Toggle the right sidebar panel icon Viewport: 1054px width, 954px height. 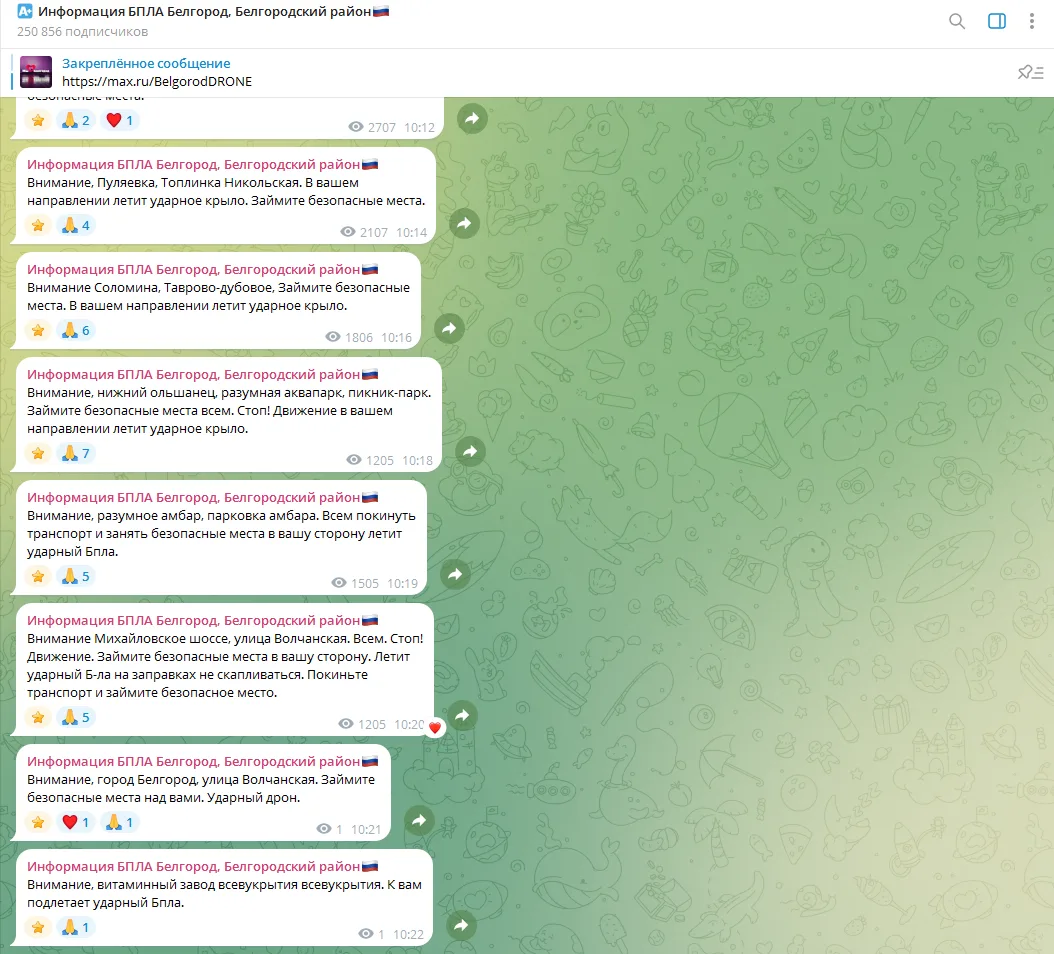[996, 22]
